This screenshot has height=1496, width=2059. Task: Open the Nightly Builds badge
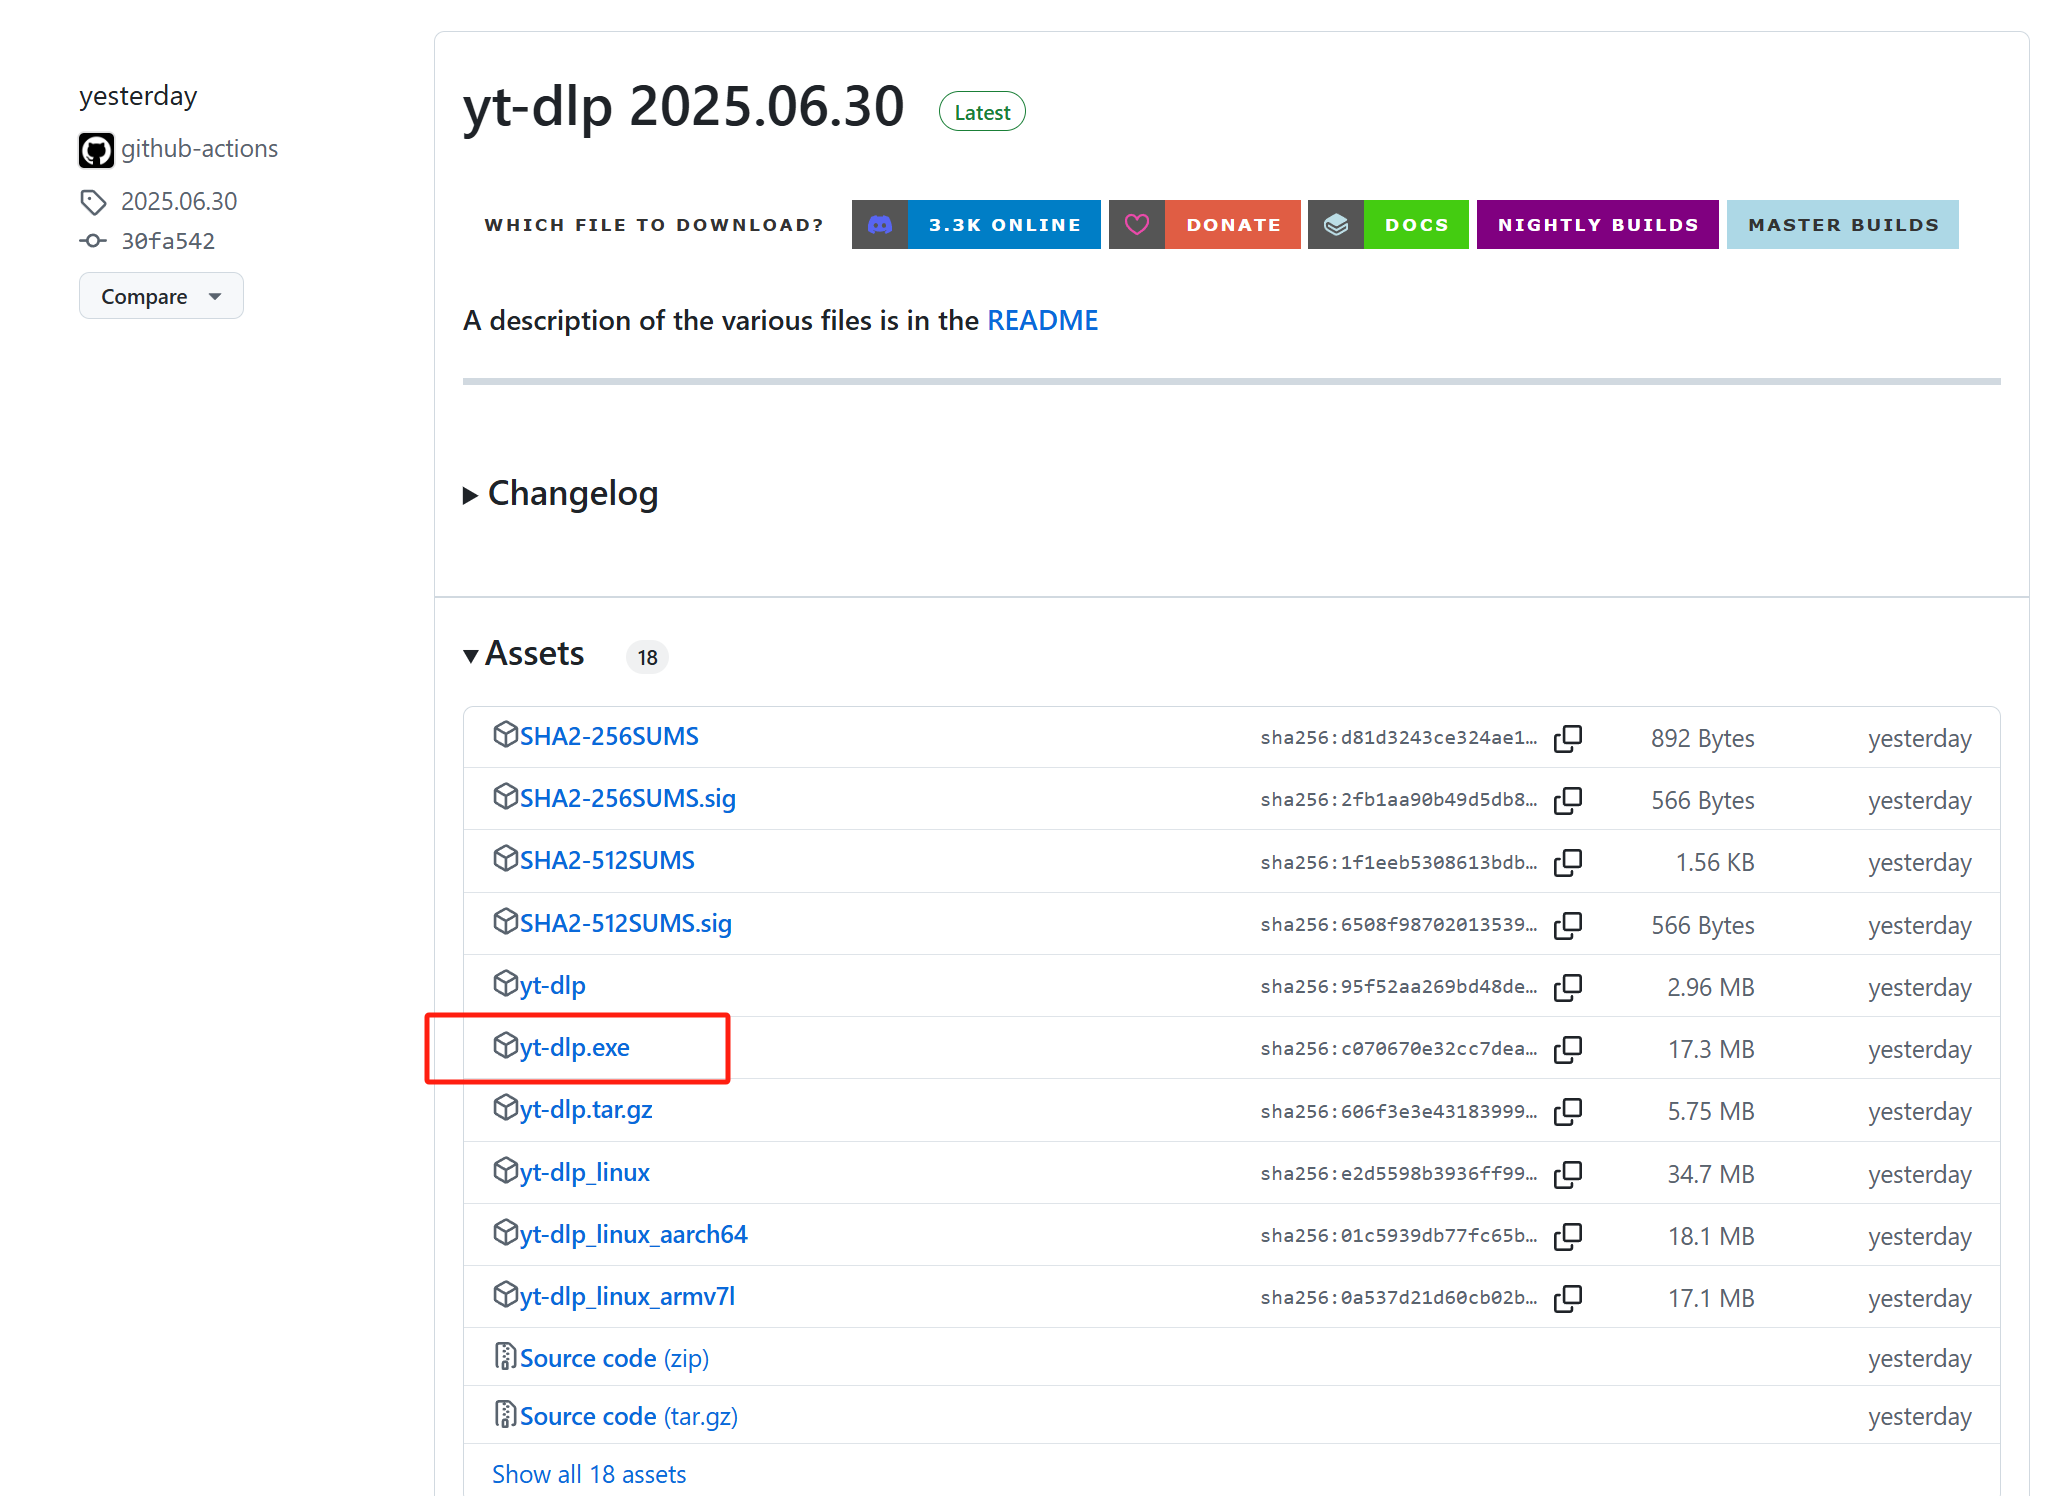coord(1597,225)
